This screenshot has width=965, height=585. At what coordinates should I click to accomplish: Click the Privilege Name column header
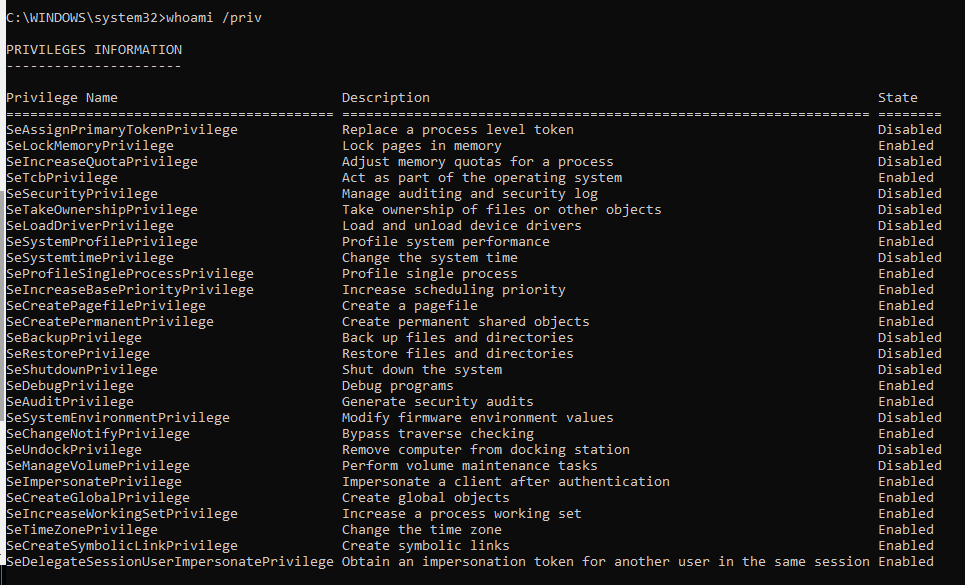pos(62,98)
